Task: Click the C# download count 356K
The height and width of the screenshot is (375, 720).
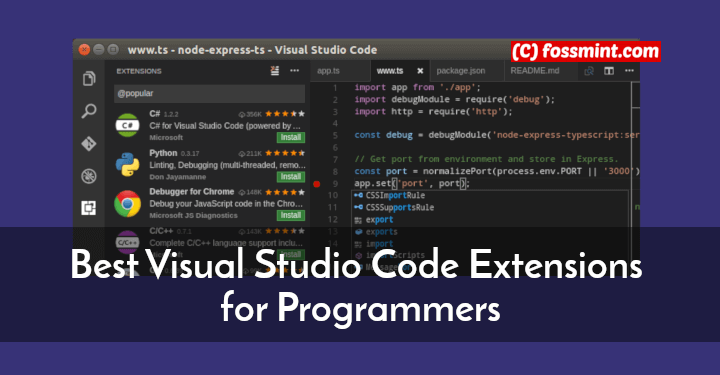Action: [x=250, y=114]
